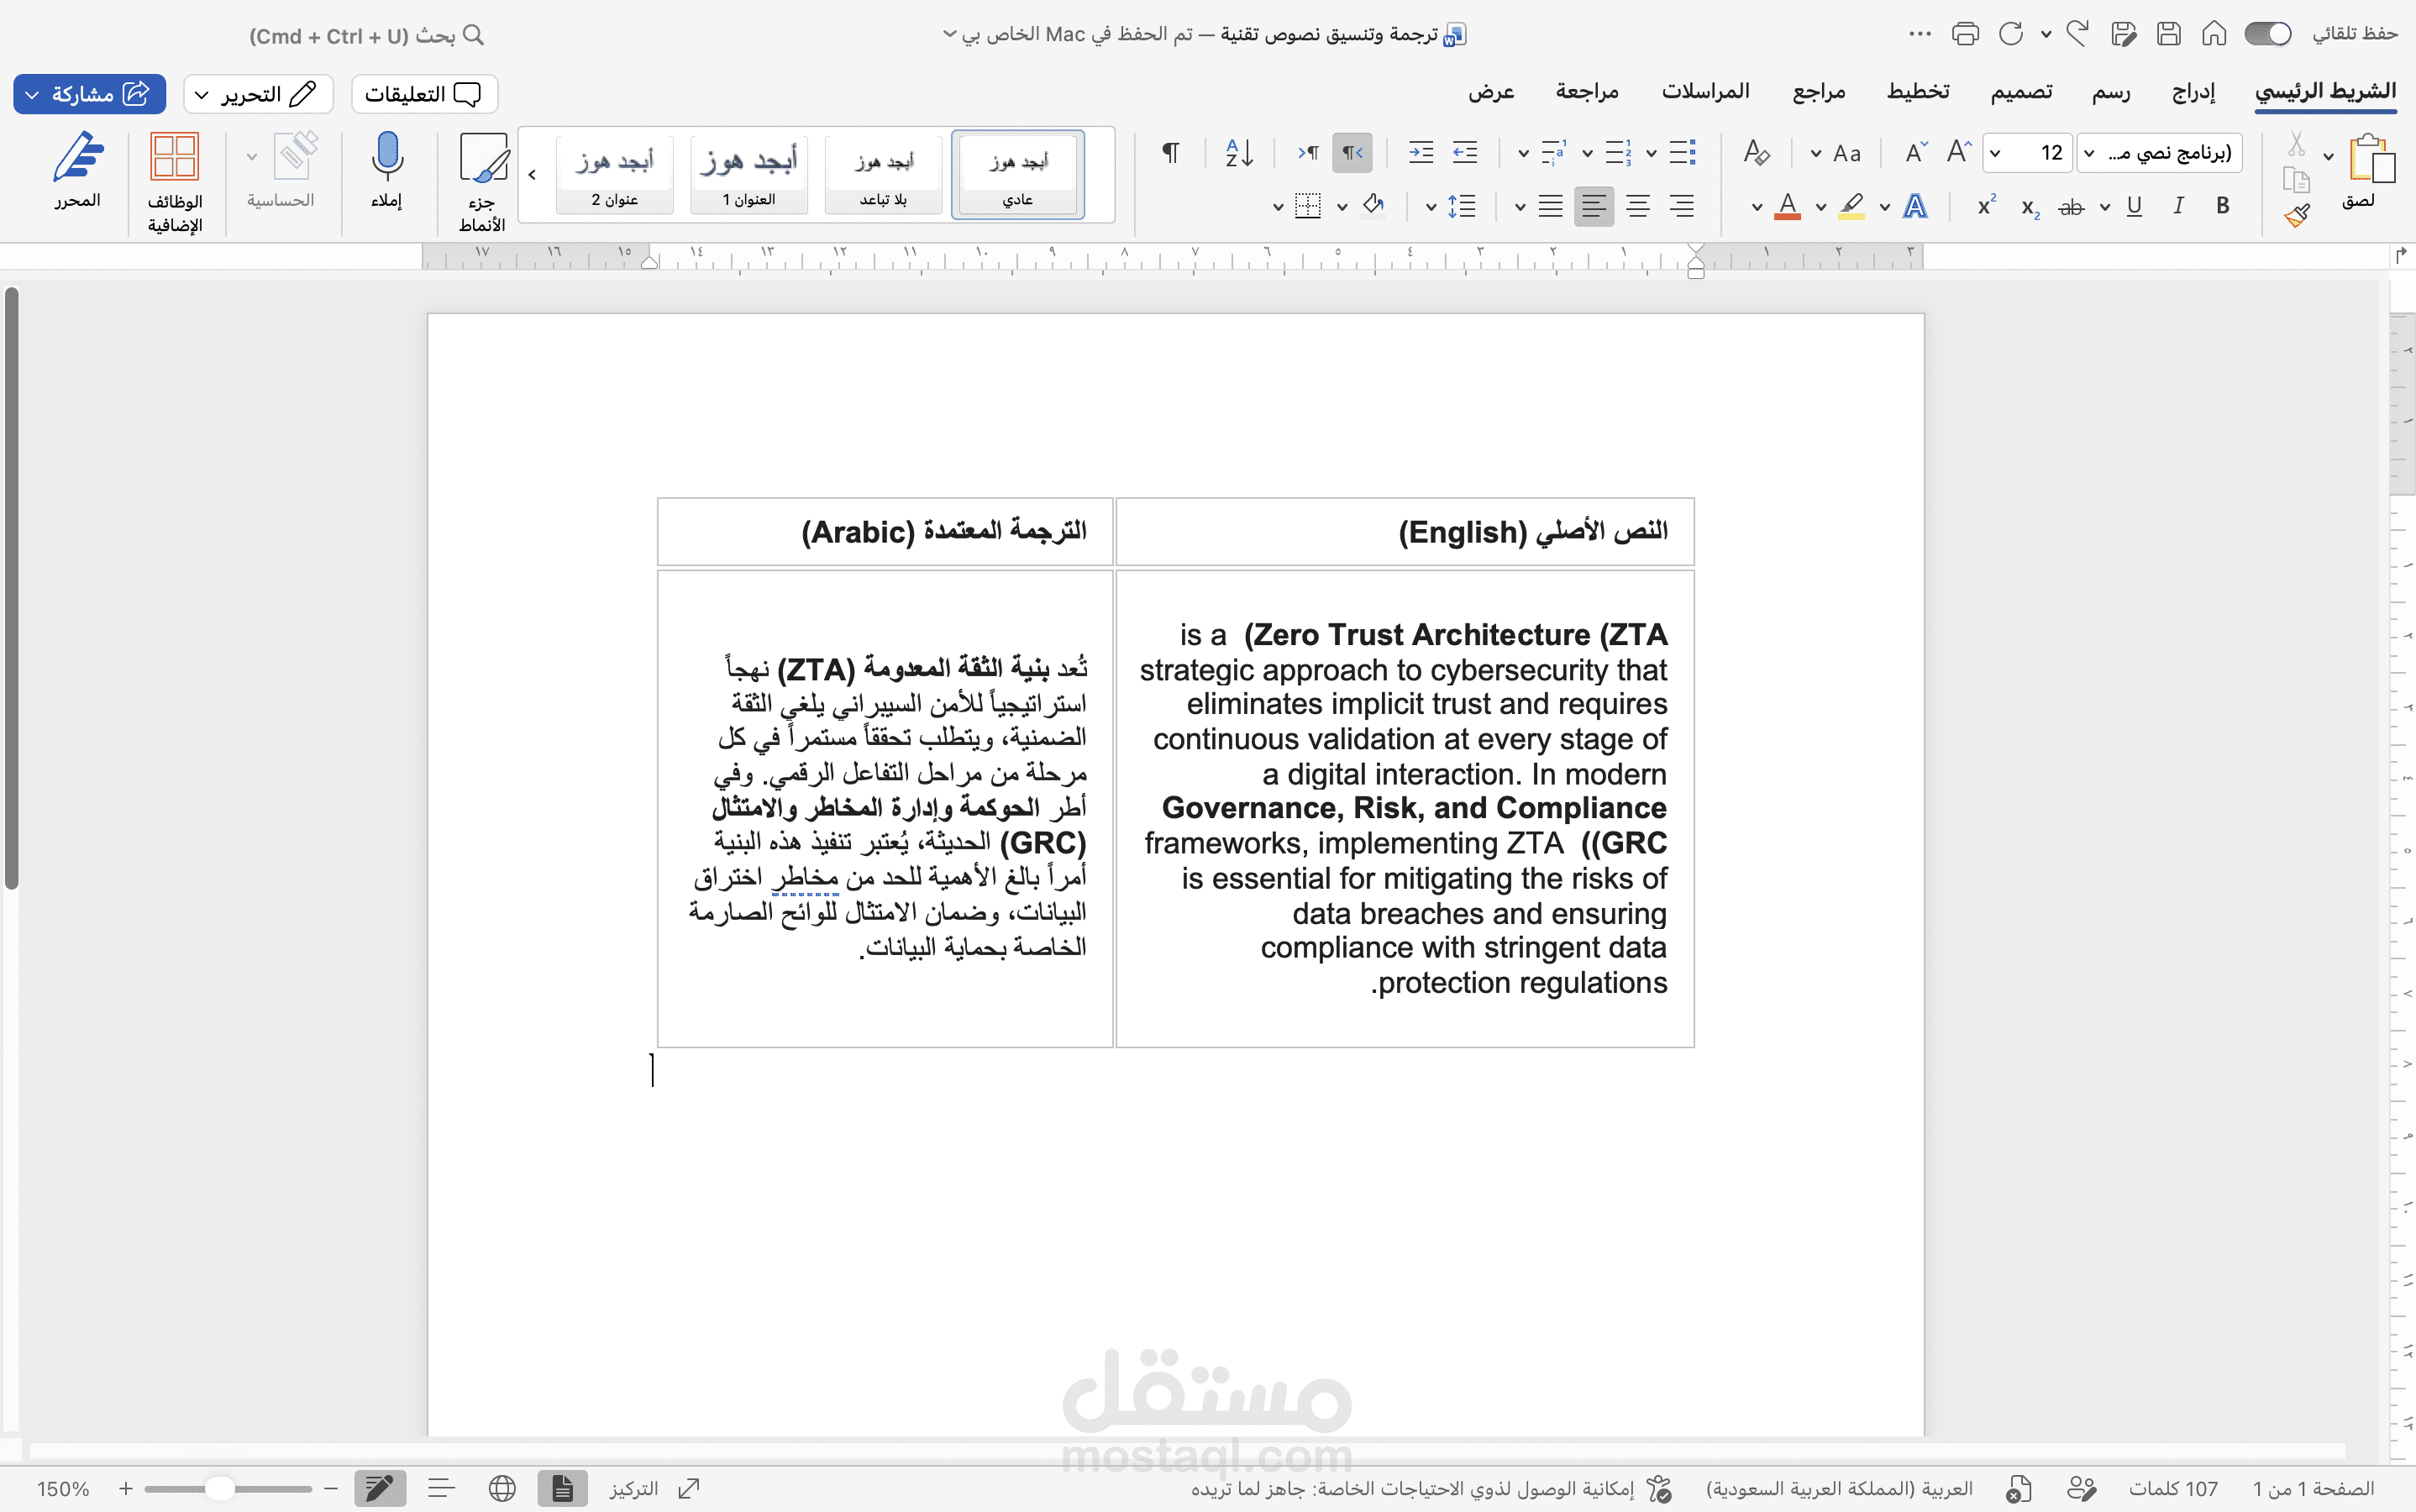Click the Redo circular arrow icon
This screenshot has width=2416, height=1512.
pyautogui.click(x=2010, y=34)
